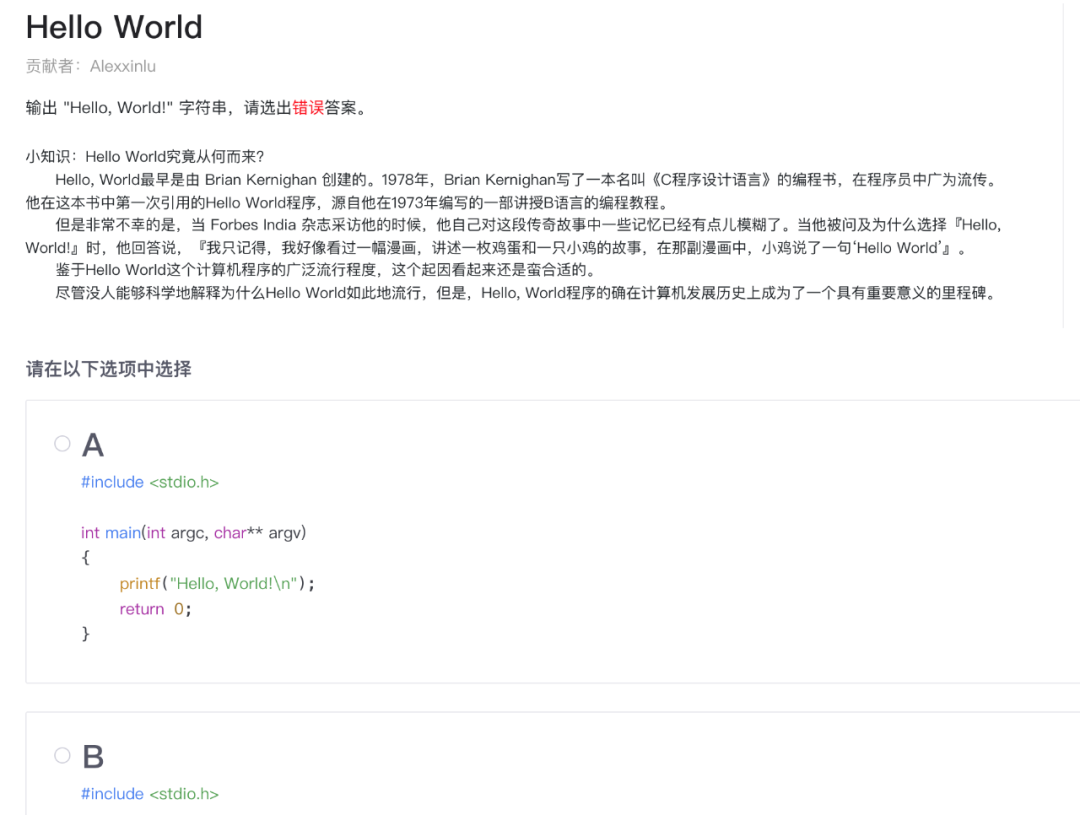
Task: Click the red 错误 keyword in the question
Action: [308, 108]
